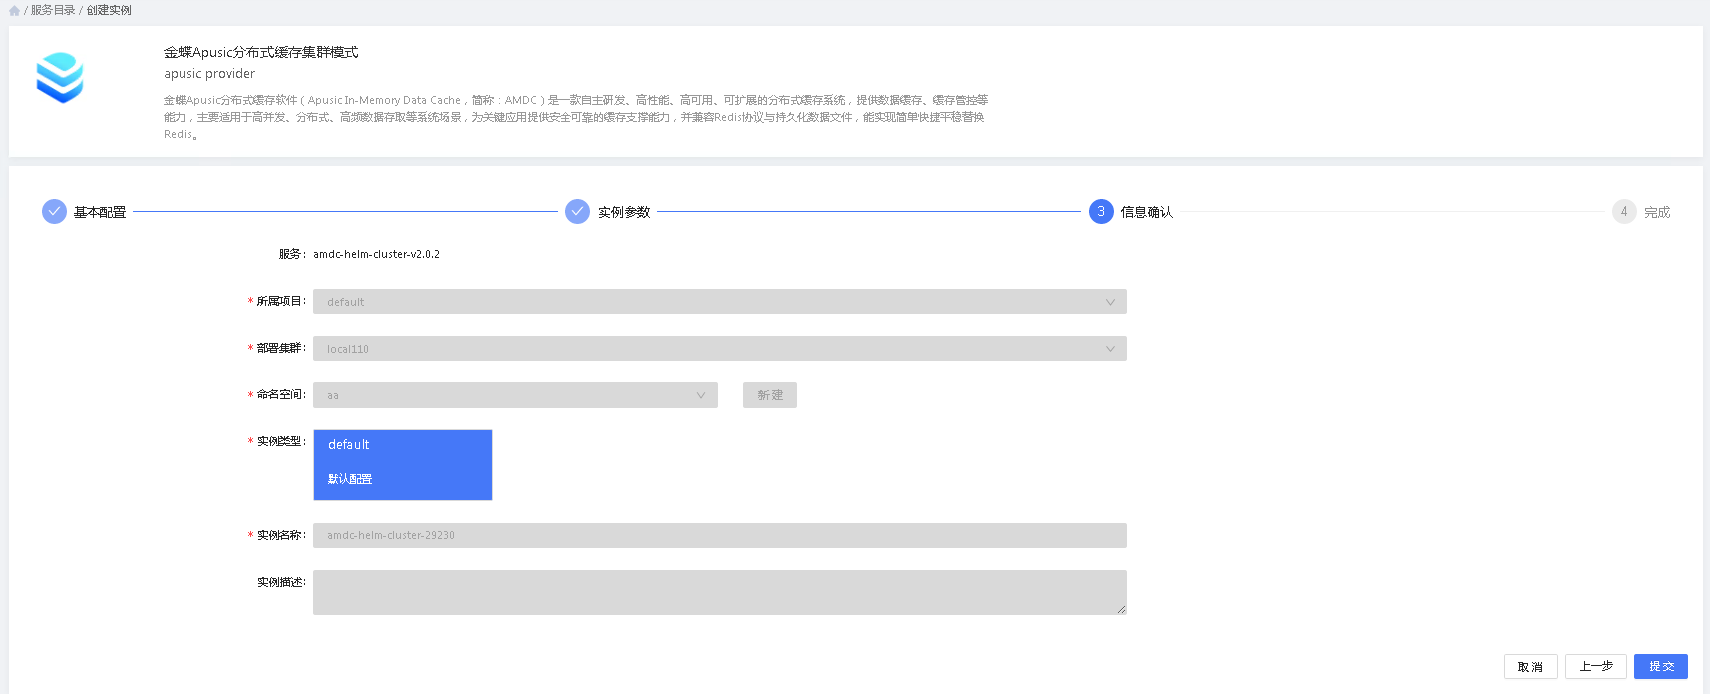Click the 创建实例 breadcrumb item
1710x694 pixels.
coord(109,10)
